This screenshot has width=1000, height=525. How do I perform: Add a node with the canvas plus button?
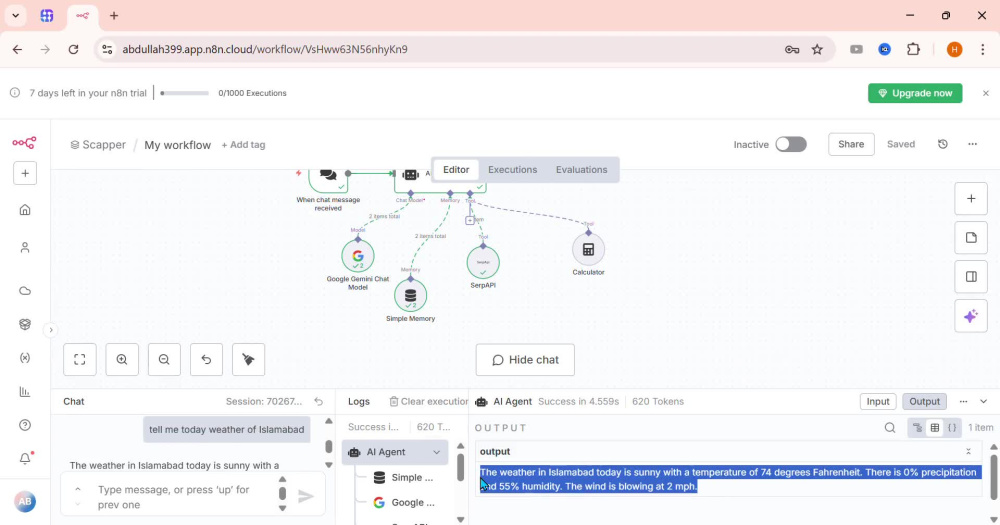(x=971, y=198)
